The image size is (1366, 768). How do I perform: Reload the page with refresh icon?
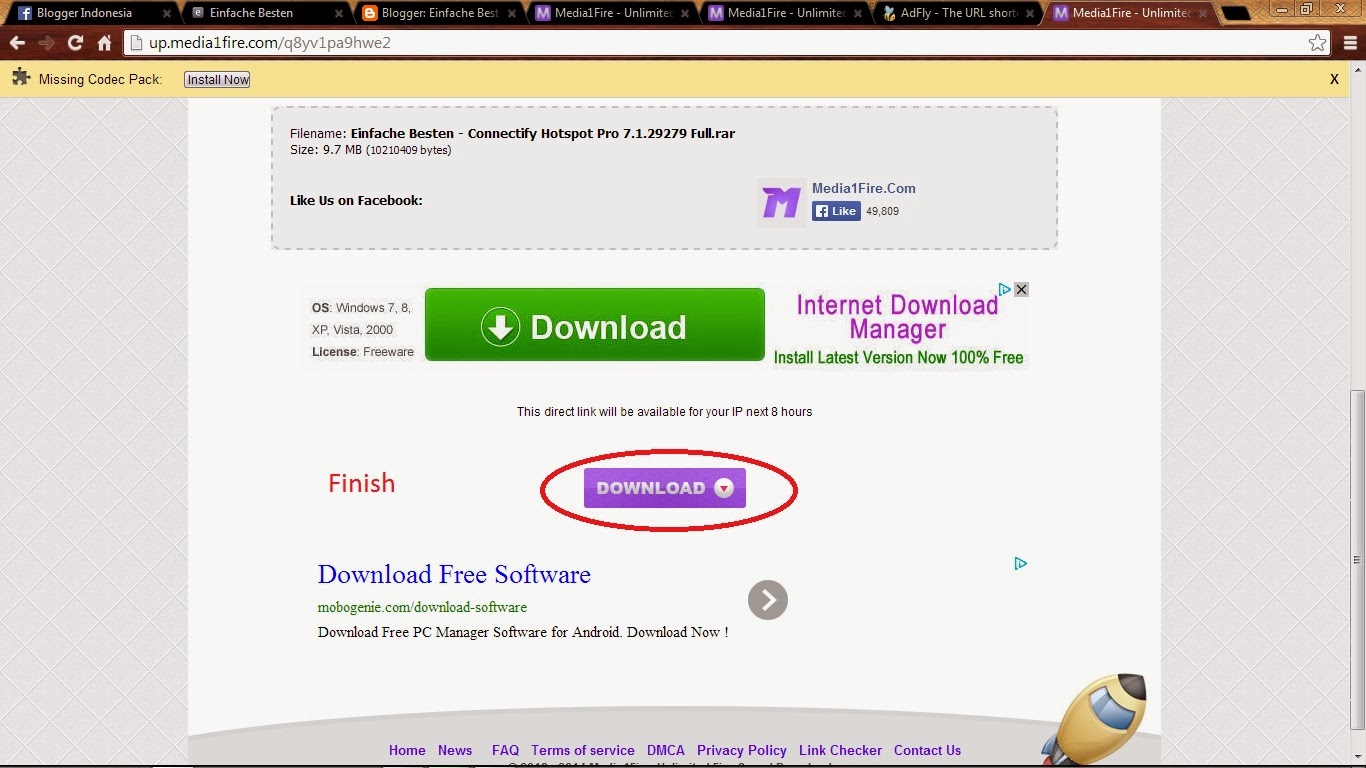[75, 43]
